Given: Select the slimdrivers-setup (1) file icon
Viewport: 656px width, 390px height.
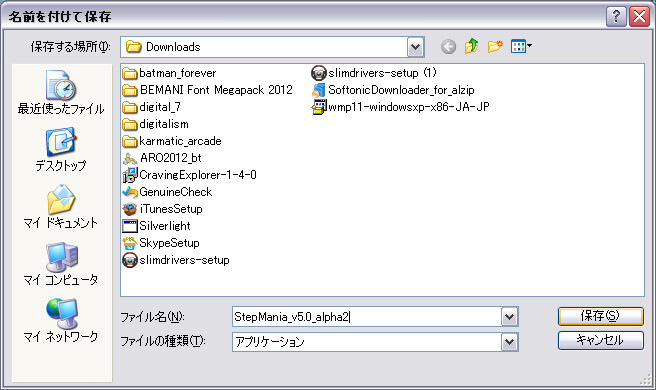Looking at the screenshot, I should click(319, 73).
